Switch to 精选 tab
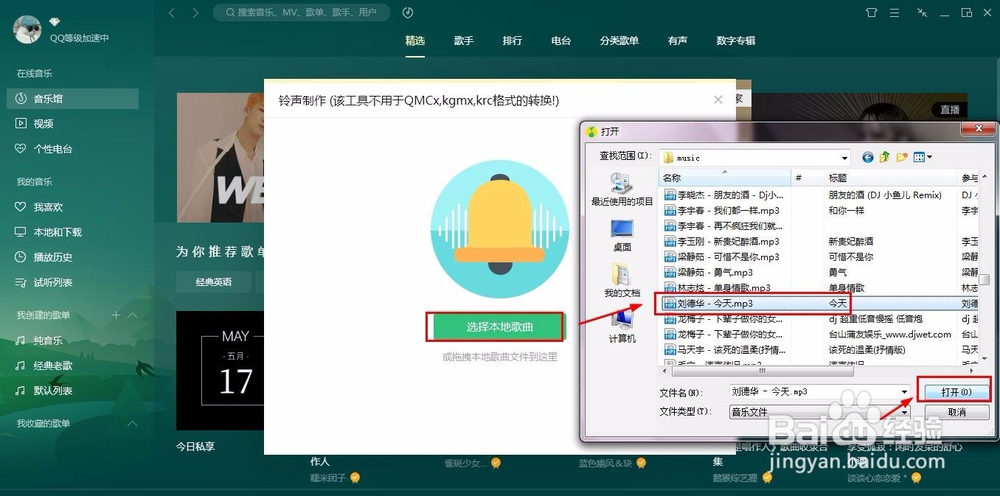The width and height of the screenshot is (1000, 496). 415,40
